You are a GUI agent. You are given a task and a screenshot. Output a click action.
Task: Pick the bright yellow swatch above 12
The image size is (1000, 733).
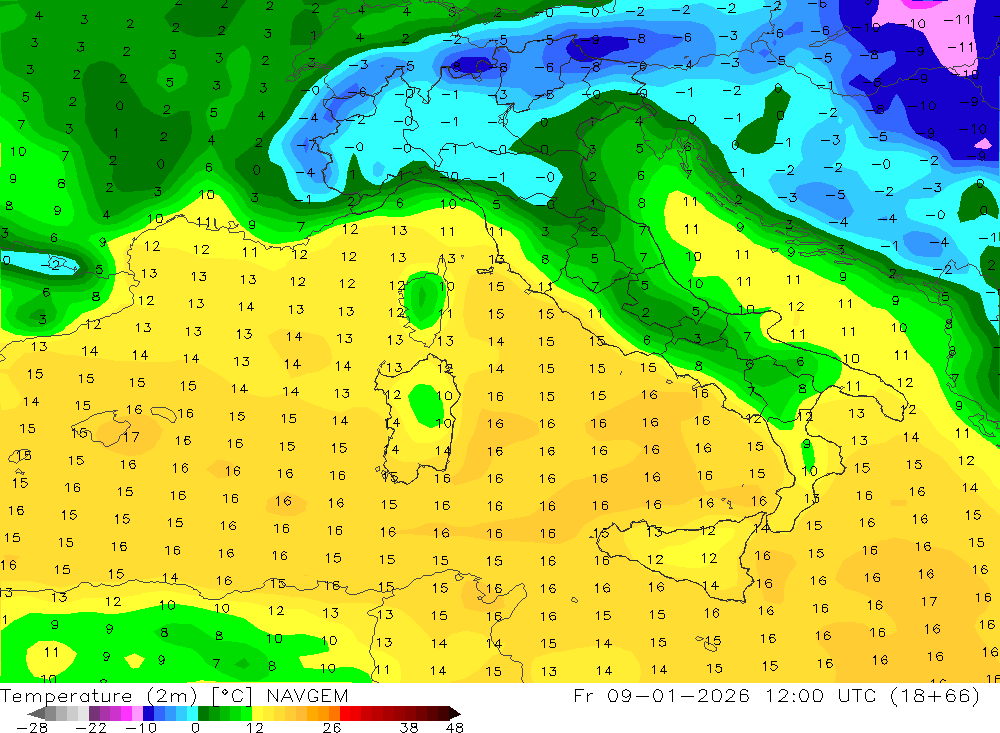click(258, 714)
